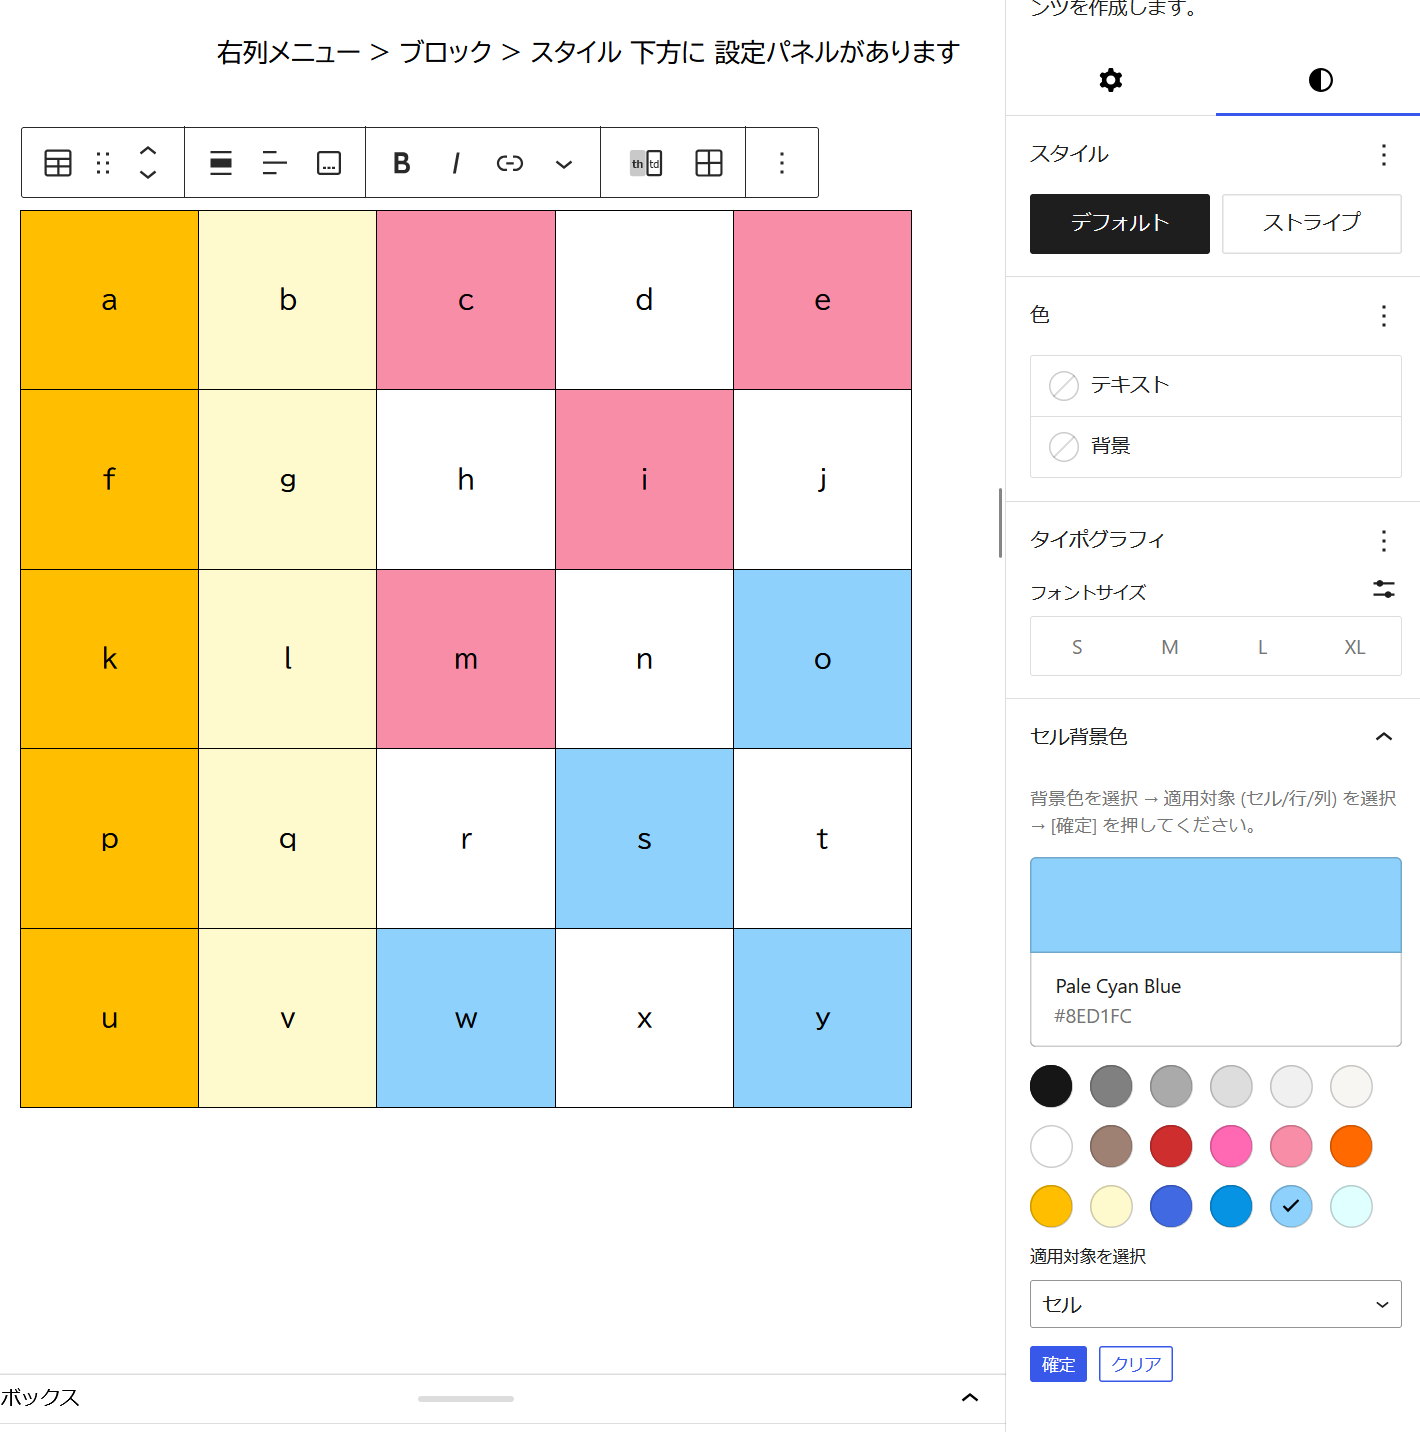Select table cell 'y'
The image size is (1420, 1432).
[x=822, y=1018]
